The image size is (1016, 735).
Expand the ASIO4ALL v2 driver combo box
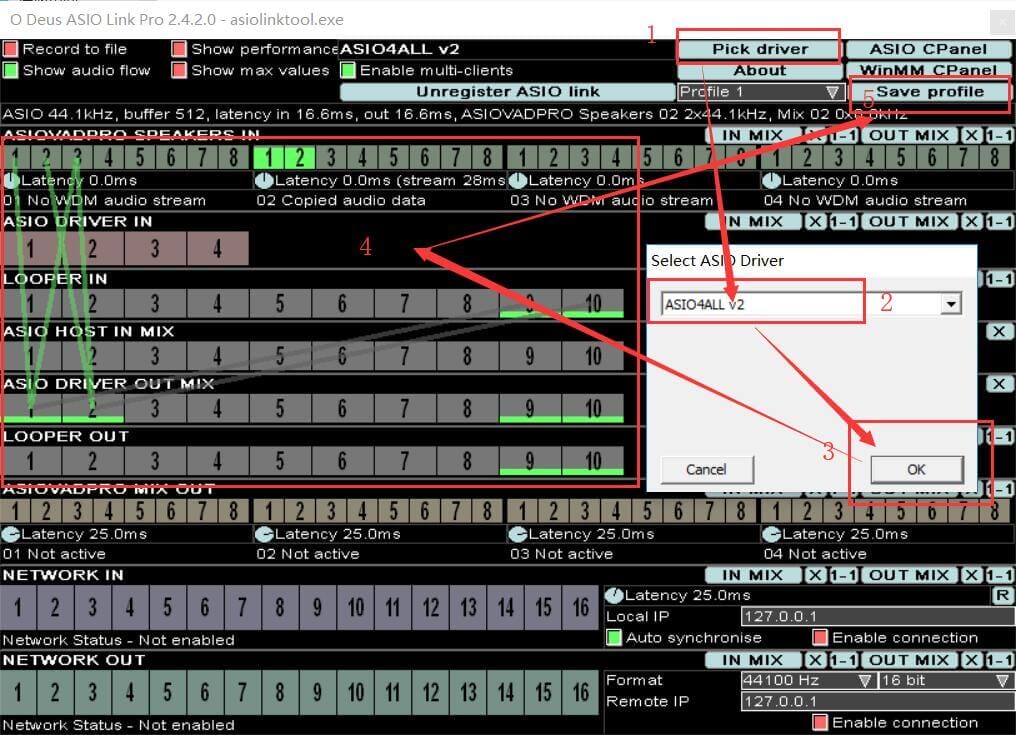point(950,304)
